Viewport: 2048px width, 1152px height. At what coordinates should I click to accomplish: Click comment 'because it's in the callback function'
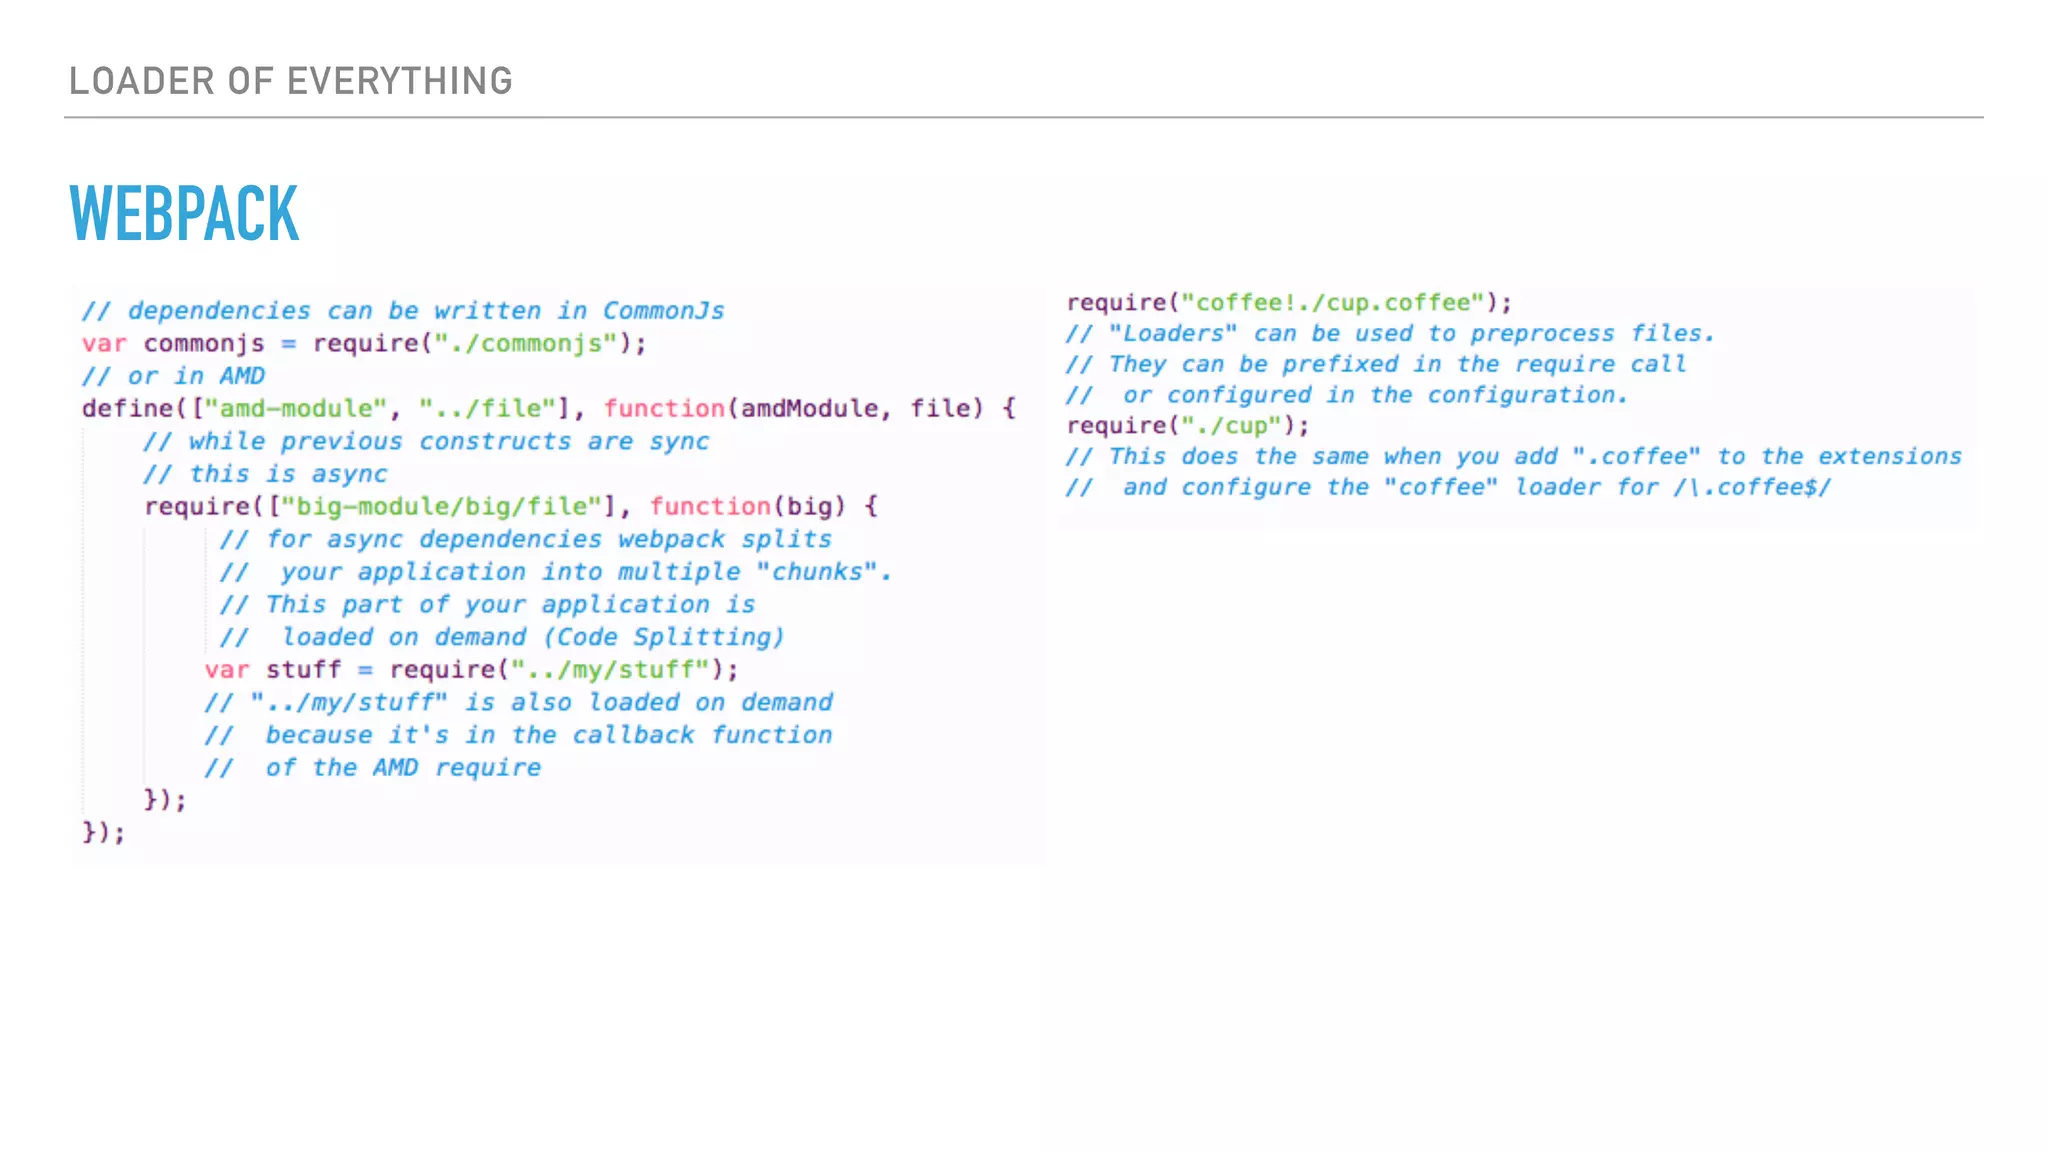click(x=519, y=735)
